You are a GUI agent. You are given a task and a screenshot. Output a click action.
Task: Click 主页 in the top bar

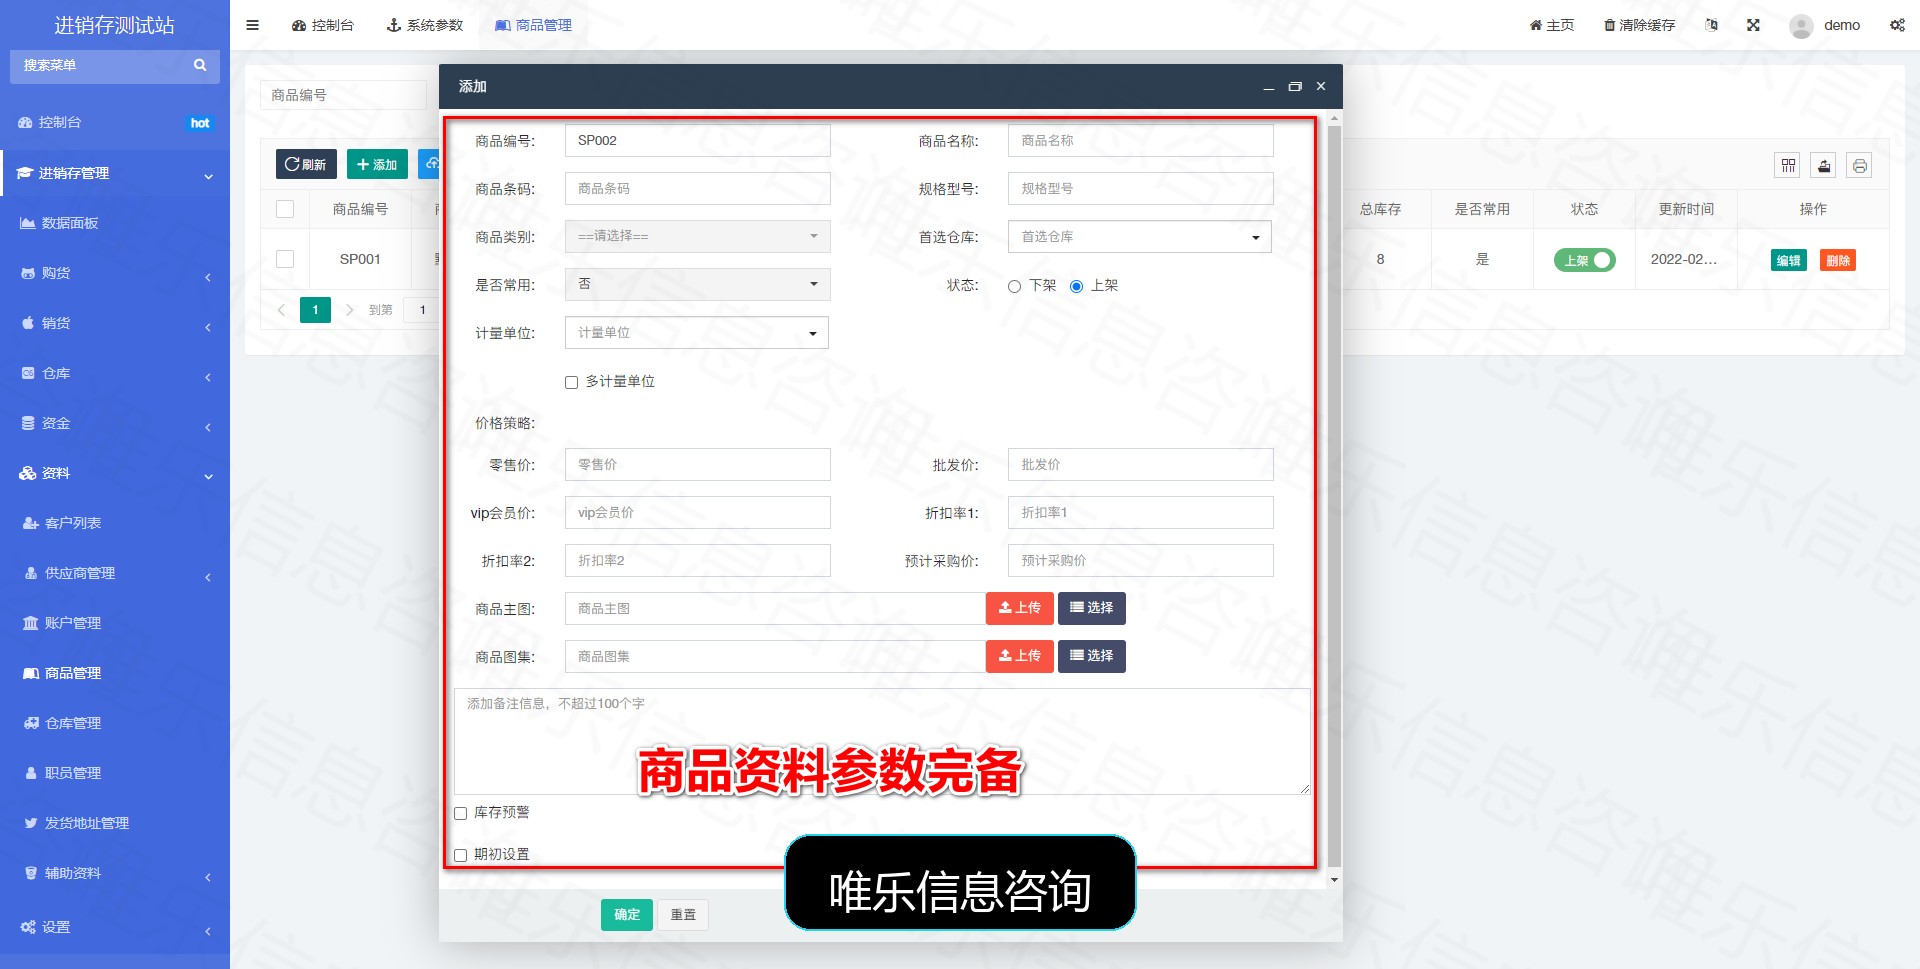click(x=1552, y=25)
